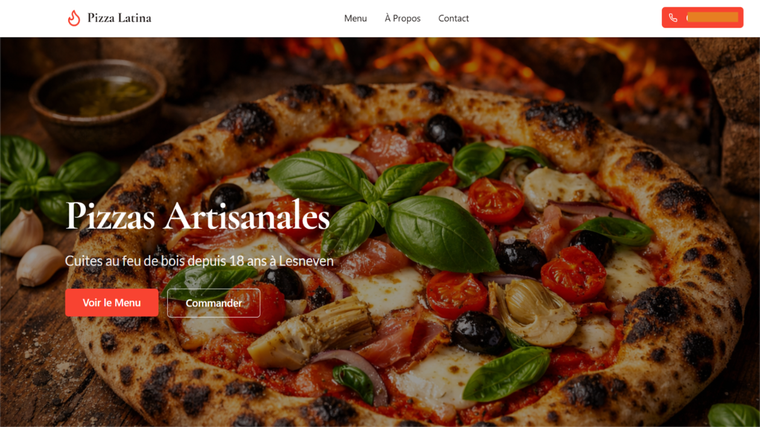Open the Contact navigation link
Viewport: 760px width, 427px height.
coord(453,18)
